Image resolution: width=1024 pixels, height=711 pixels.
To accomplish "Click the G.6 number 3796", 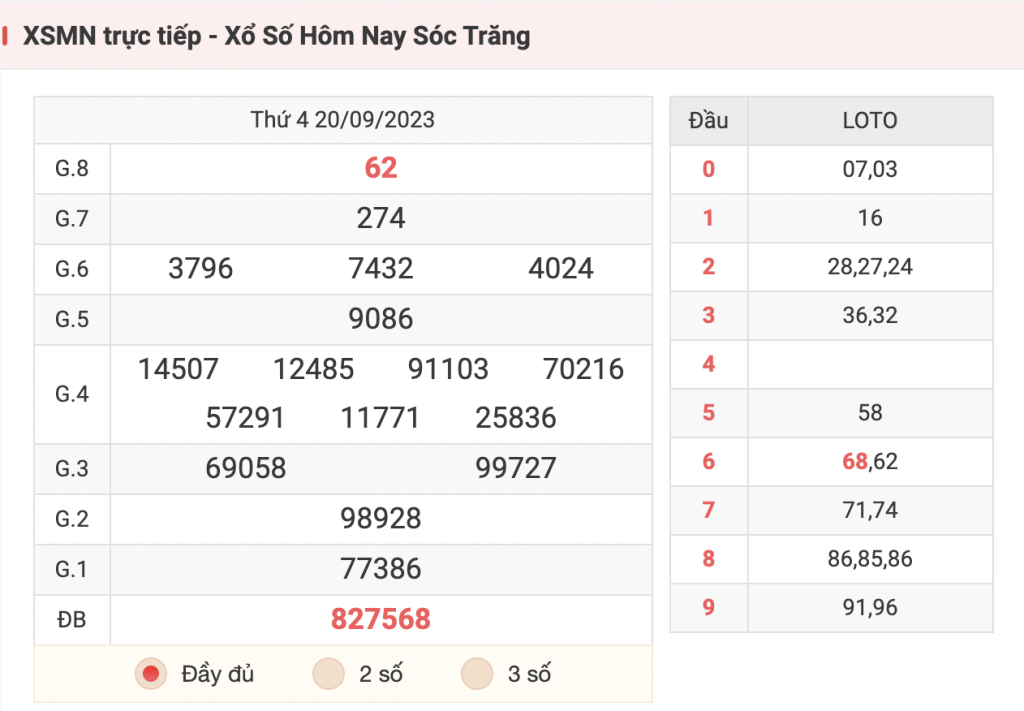I will click(x=200, y=268).
